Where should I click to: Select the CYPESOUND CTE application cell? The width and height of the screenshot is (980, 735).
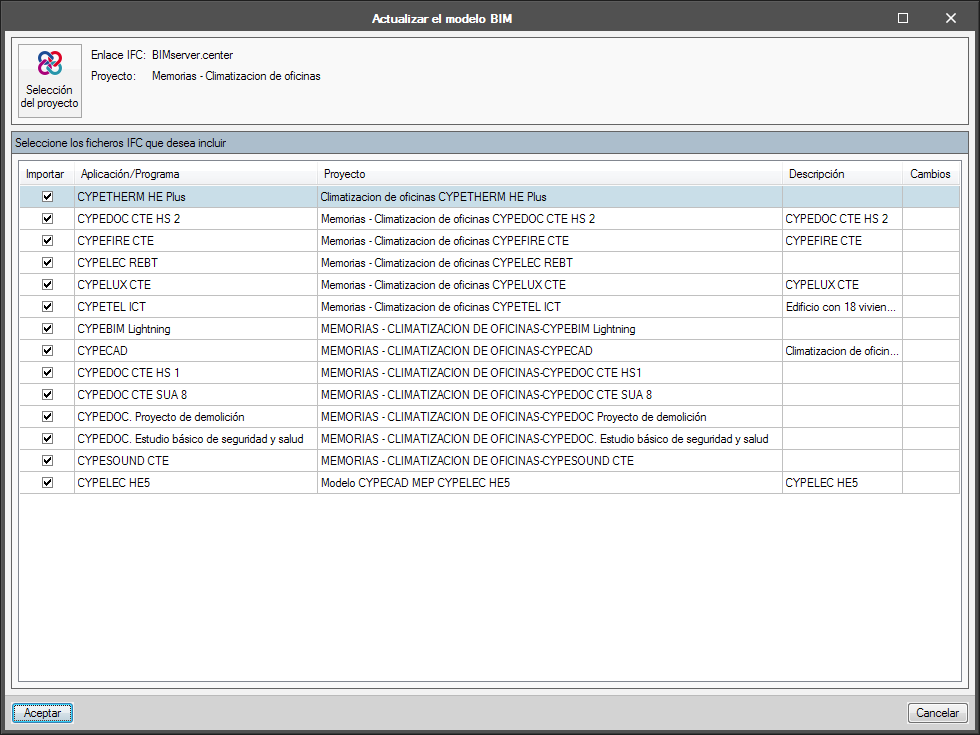196,461
